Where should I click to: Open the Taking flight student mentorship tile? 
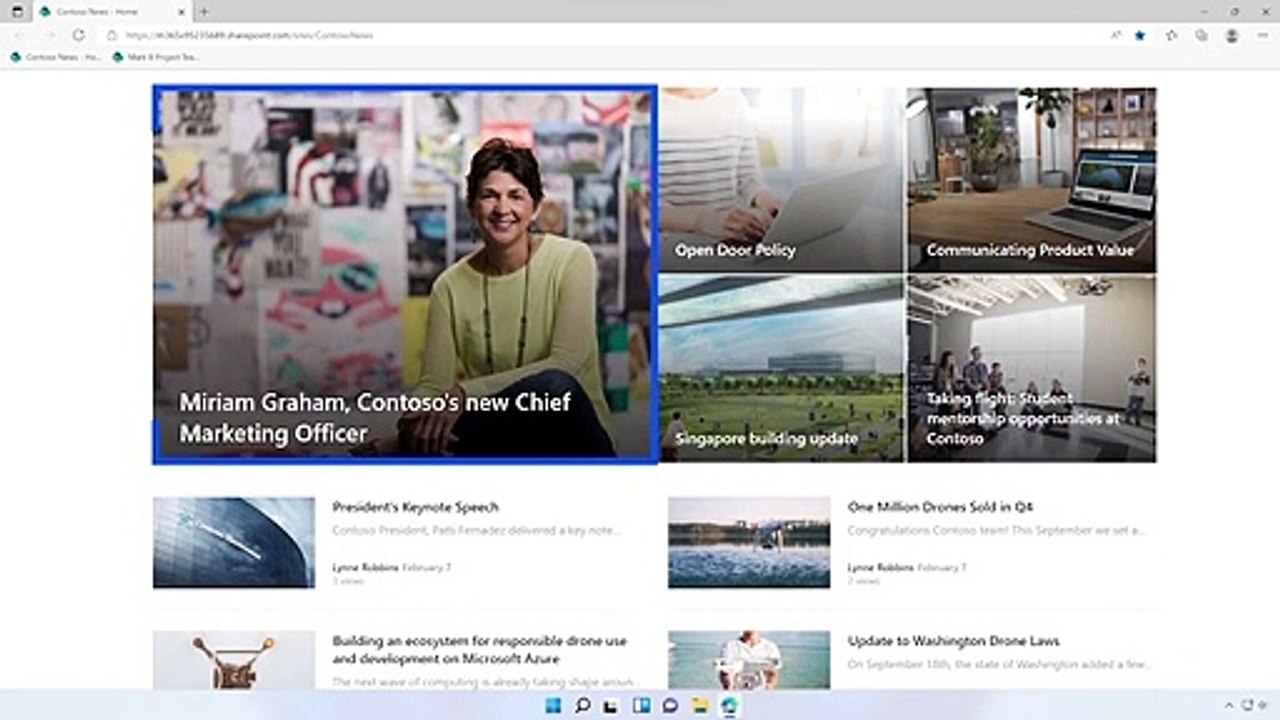point(1031,369)
